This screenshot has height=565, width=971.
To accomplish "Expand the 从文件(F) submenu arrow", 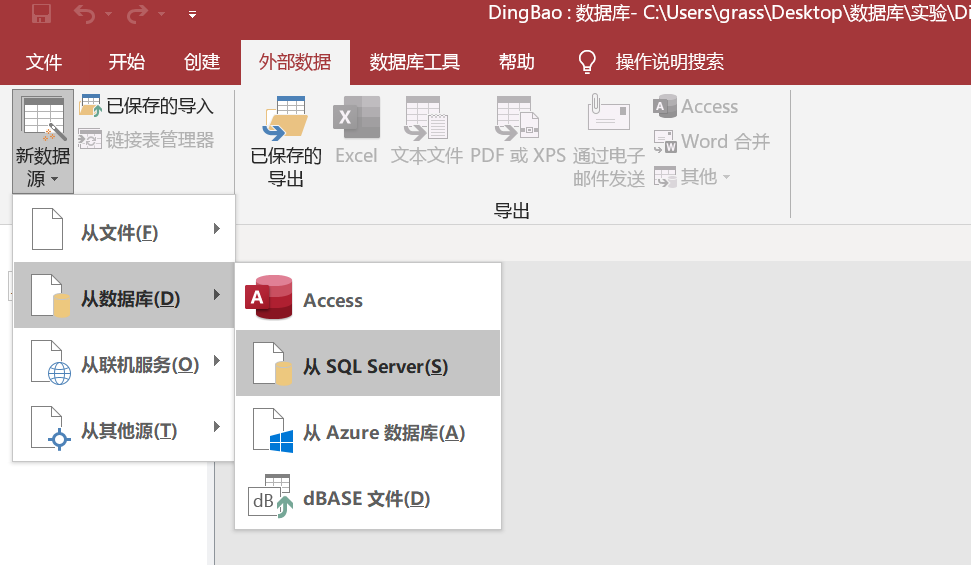I will pos(217,229).
